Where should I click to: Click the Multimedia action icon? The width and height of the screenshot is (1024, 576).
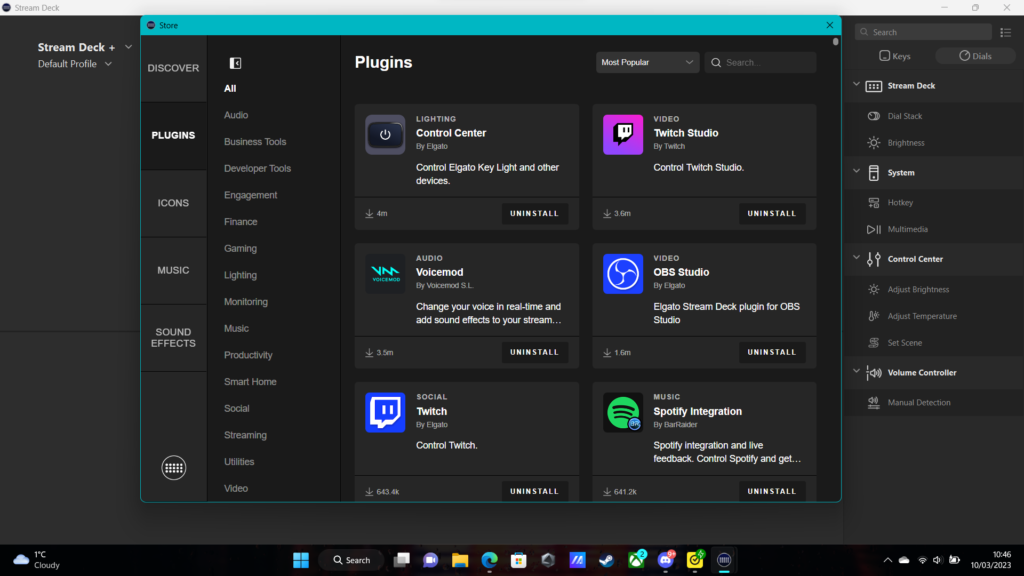click(874, 229)
